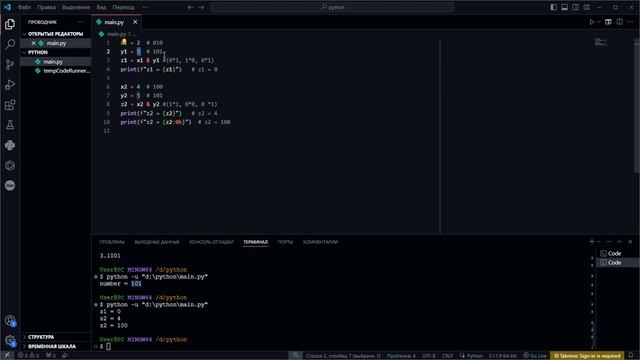Close the bottom terminal panel
The height and width of the screenshot is (360, 640).
pos(630,242)
